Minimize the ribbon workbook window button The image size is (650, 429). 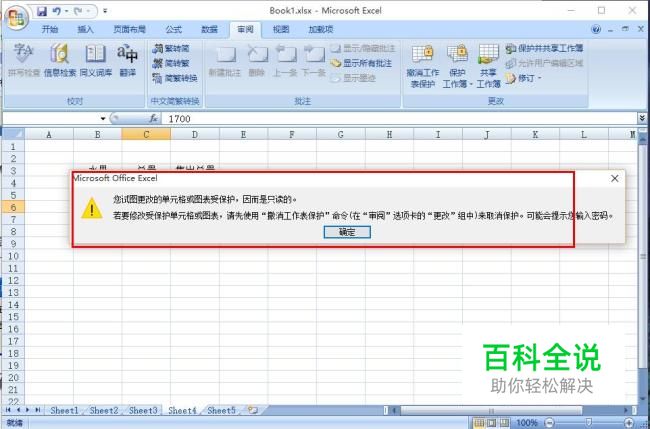610,29
